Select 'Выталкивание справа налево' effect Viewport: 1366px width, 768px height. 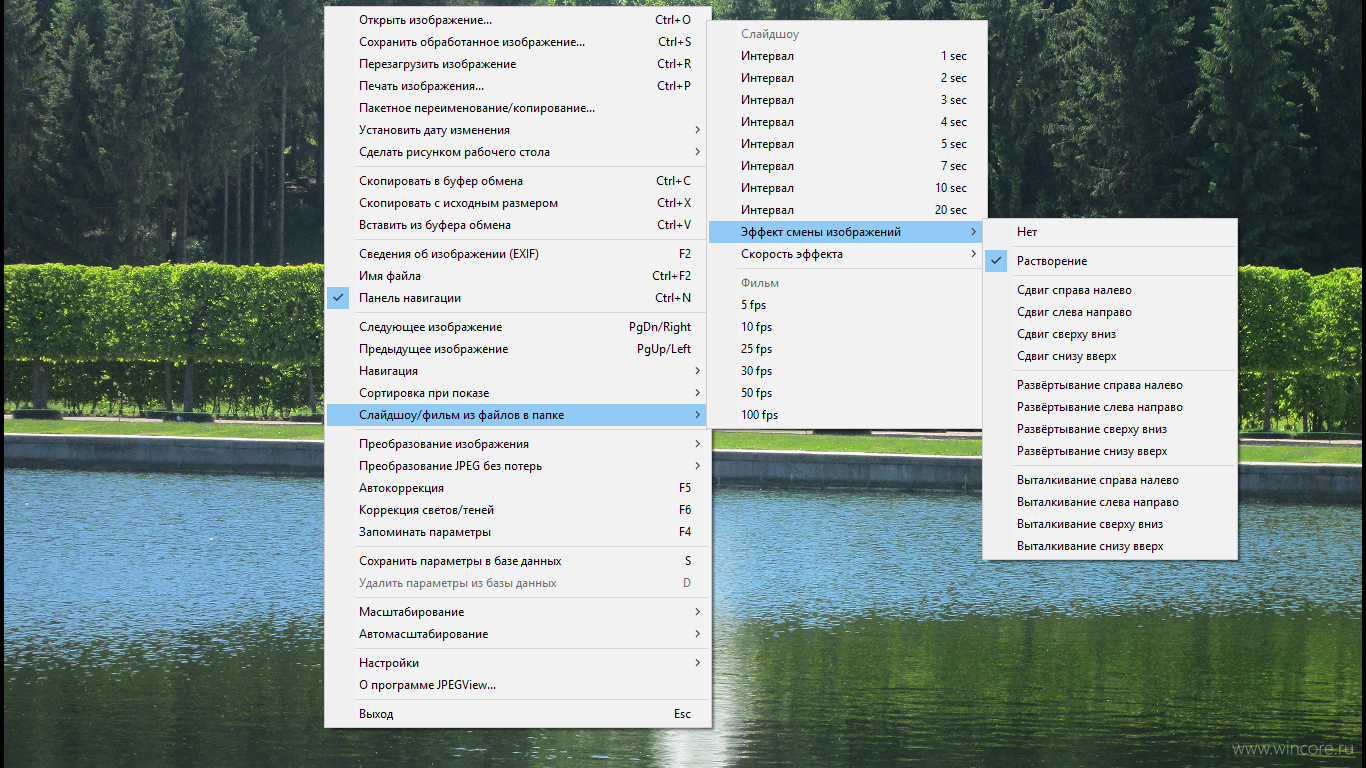tap(1110, 480)
